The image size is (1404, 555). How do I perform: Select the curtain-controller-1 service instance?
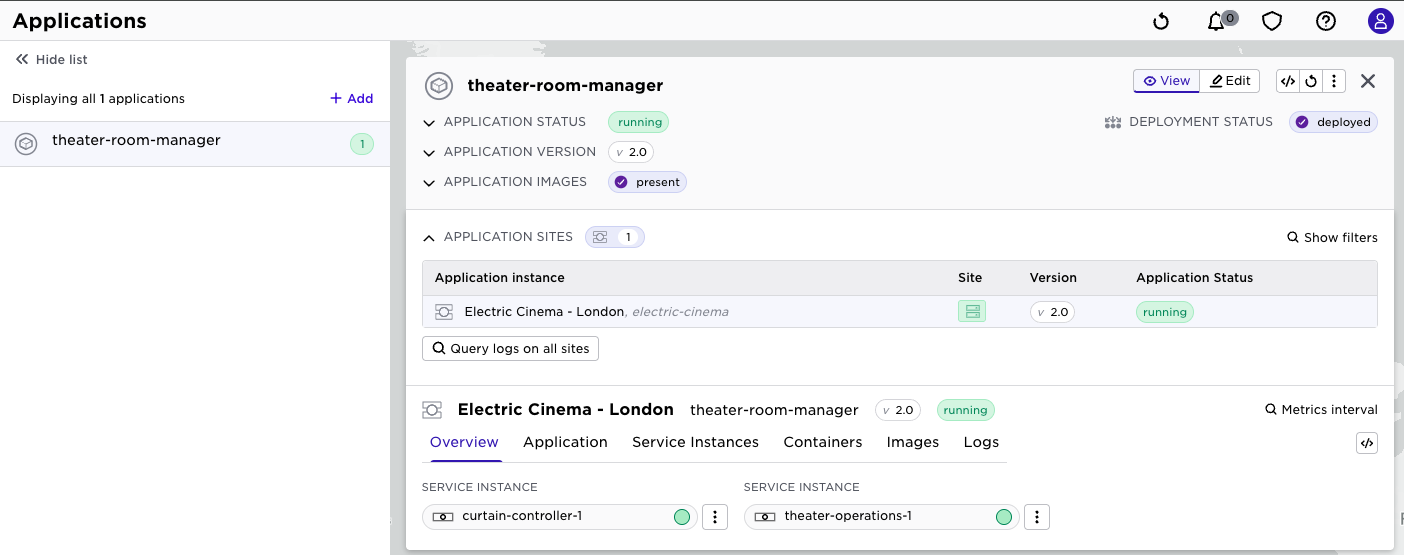560,517
